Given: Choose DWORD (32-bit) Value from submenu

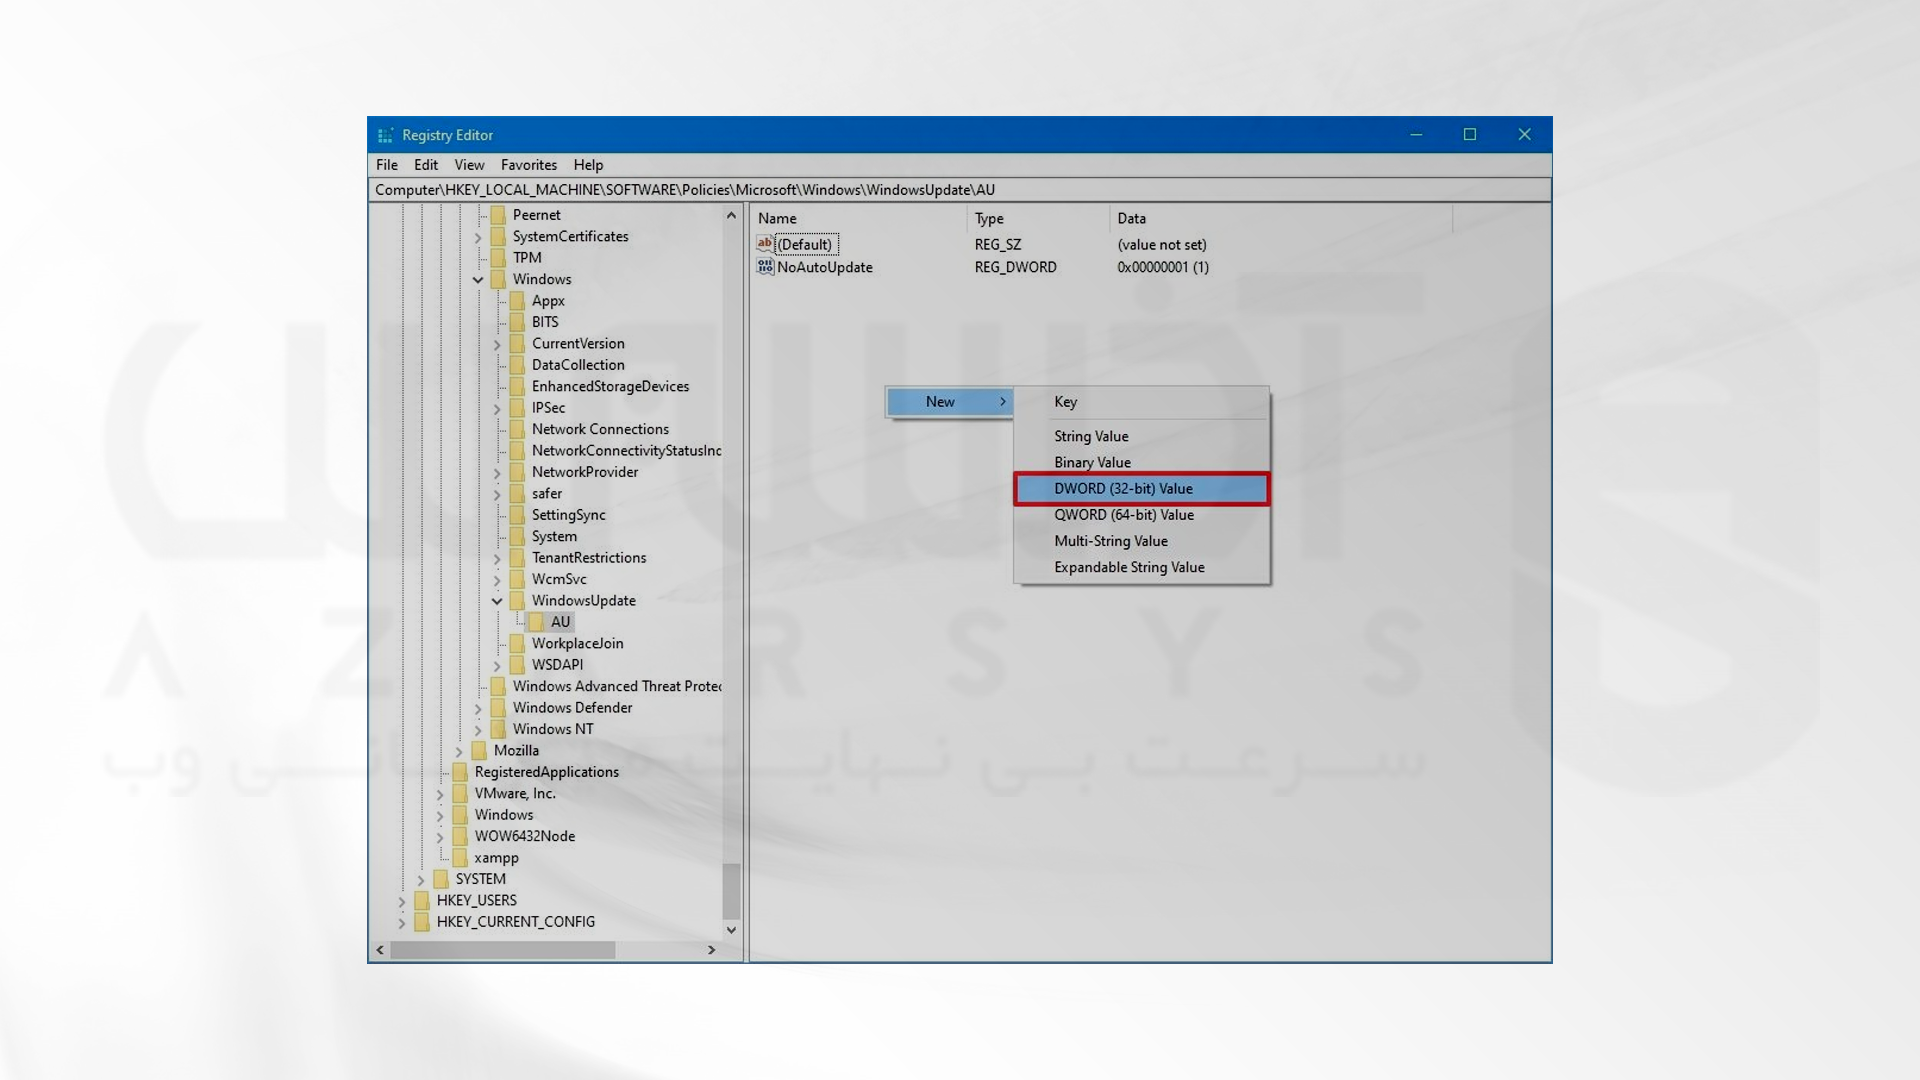Looking at the screenshot, I should (x=1142, y=489).
